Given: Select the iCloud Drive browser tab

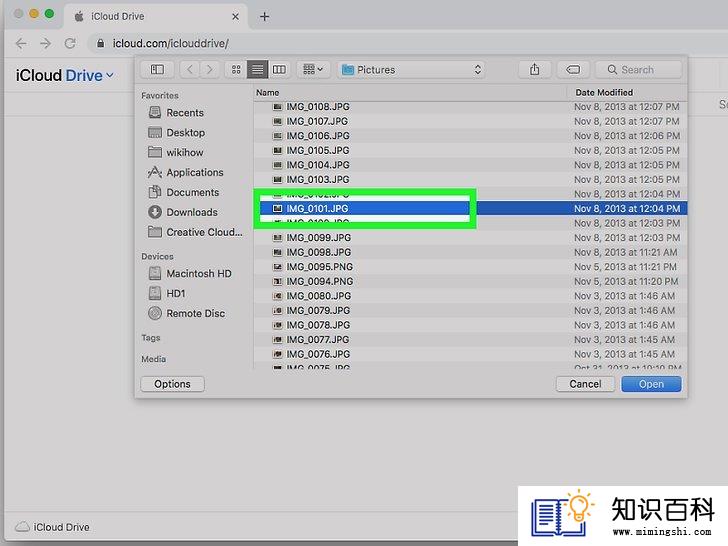Looking at the screenshot, I should 156,17.
